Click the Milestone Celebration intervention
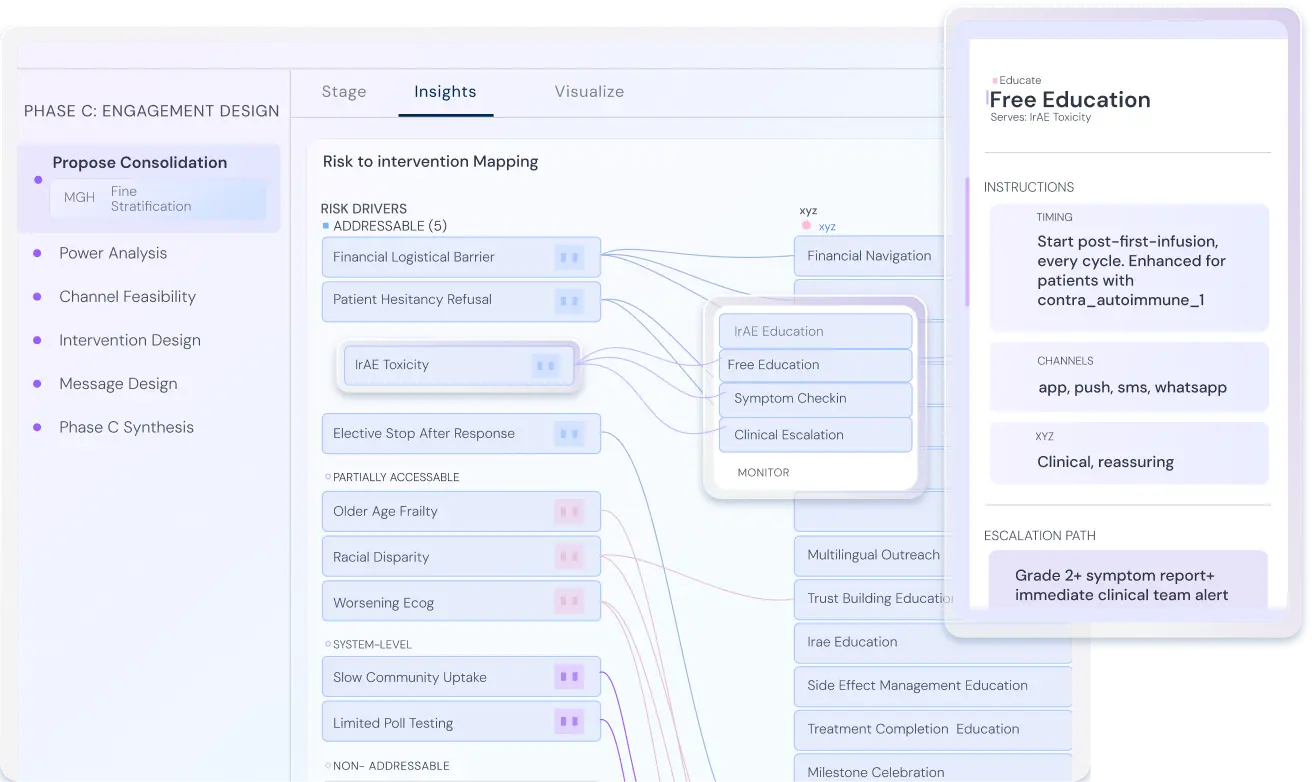The height and width of the screenshot is (782, 1312). [x=932, y=770]
